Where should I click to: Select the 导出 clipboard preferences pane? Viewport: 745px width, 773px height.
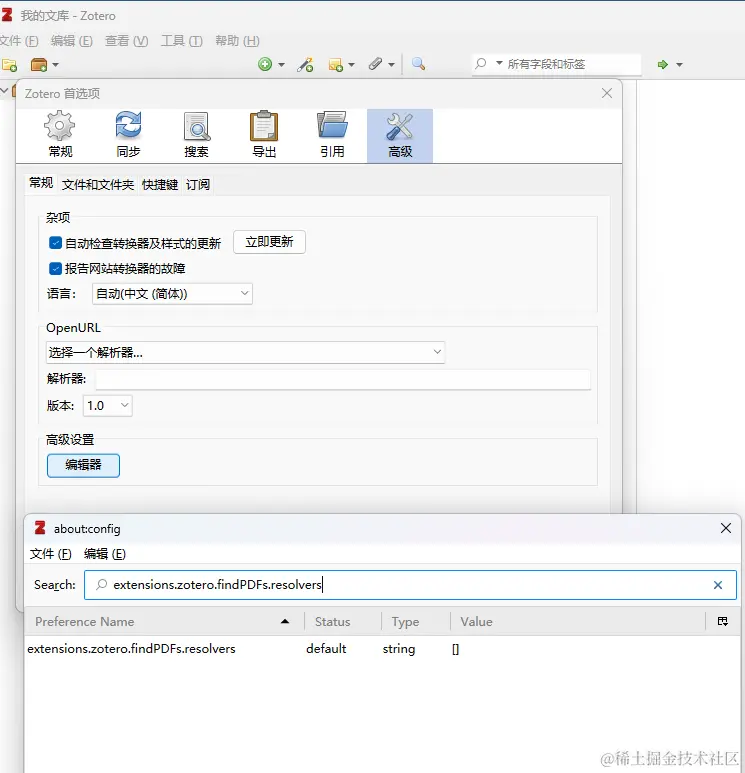pyautogui.click(x=264, y=135)
